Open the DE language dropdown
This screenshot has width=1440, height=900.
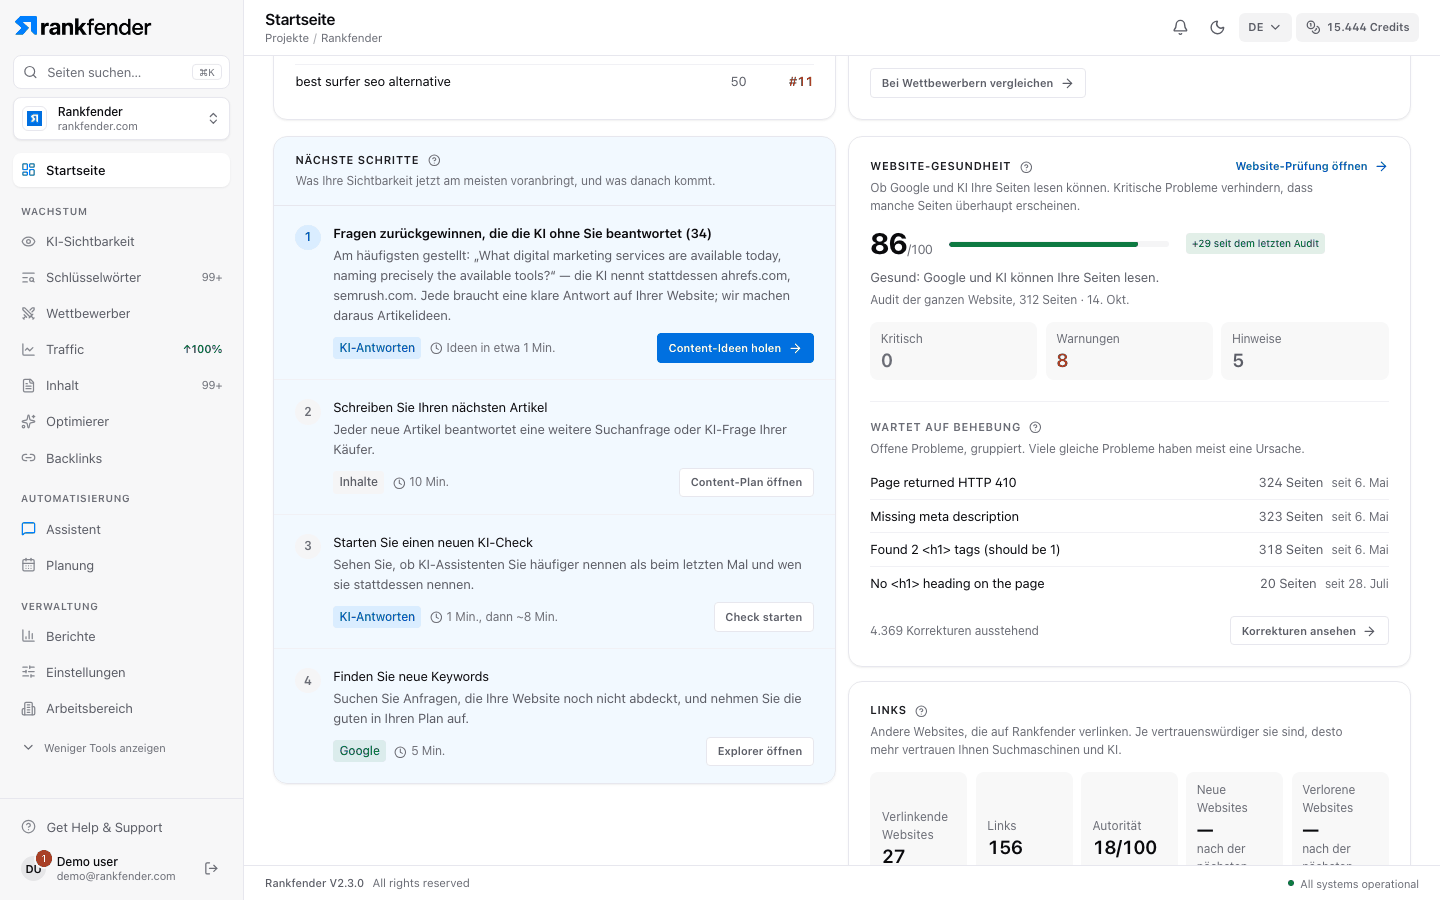tap(1264, 27)
